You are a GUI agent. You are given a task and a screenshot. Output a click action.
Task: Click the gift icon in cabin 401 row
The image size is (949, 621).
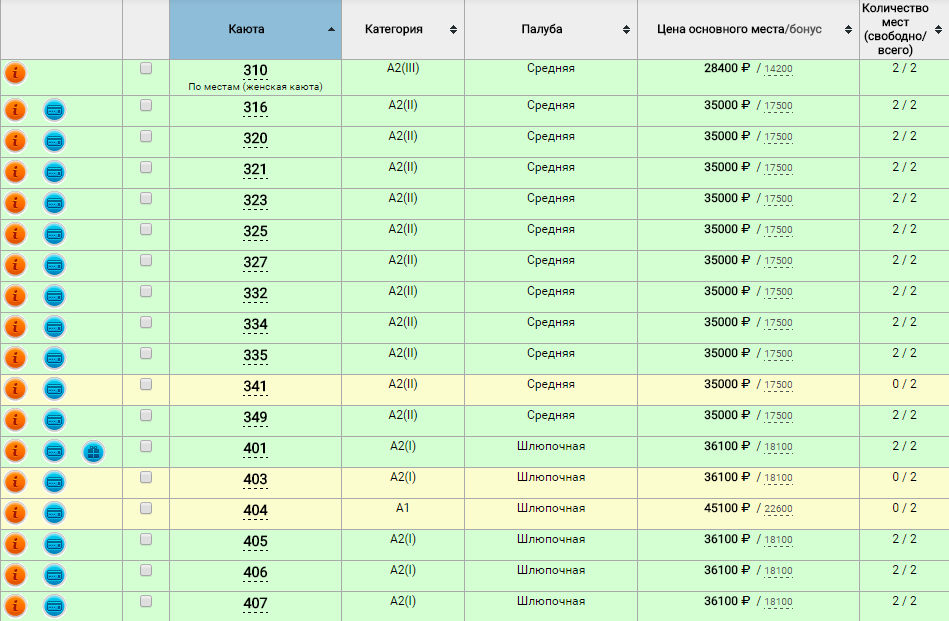click(x=93, y=452)
